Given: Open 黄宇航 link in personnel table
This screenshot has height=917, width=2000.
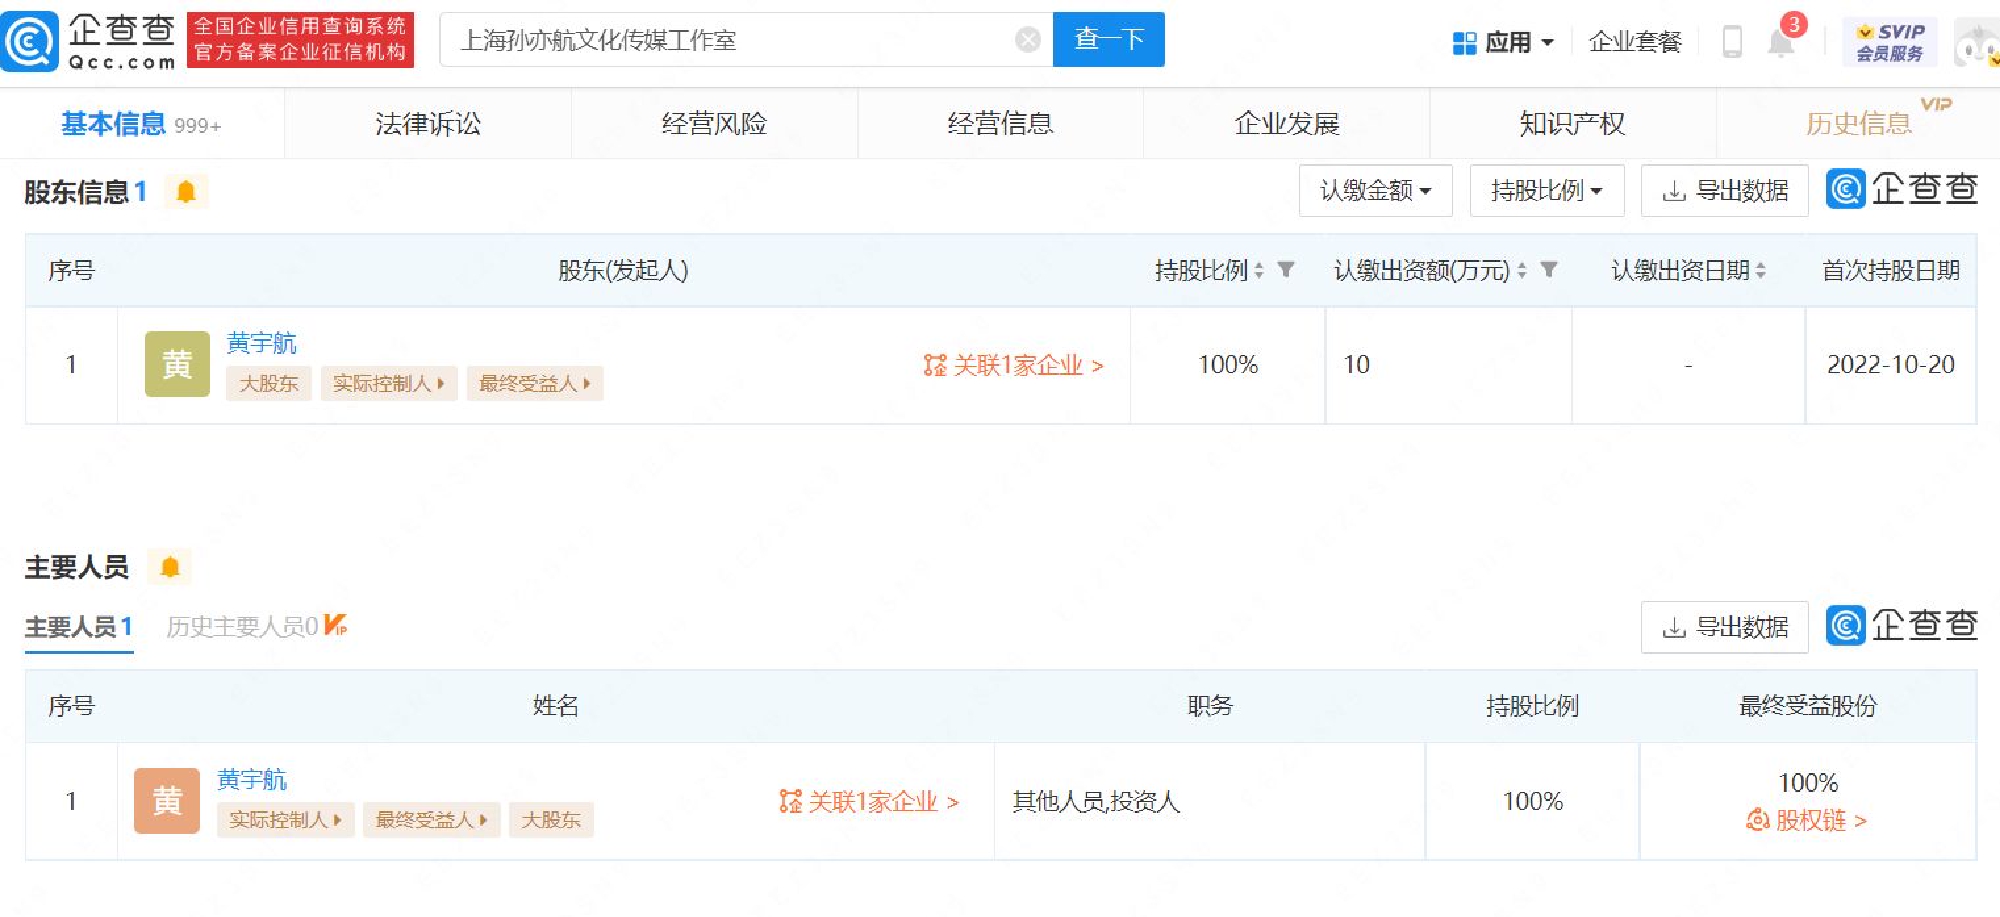Looking at the screenshot, I should pyautogui.click(x=252, y=779).
